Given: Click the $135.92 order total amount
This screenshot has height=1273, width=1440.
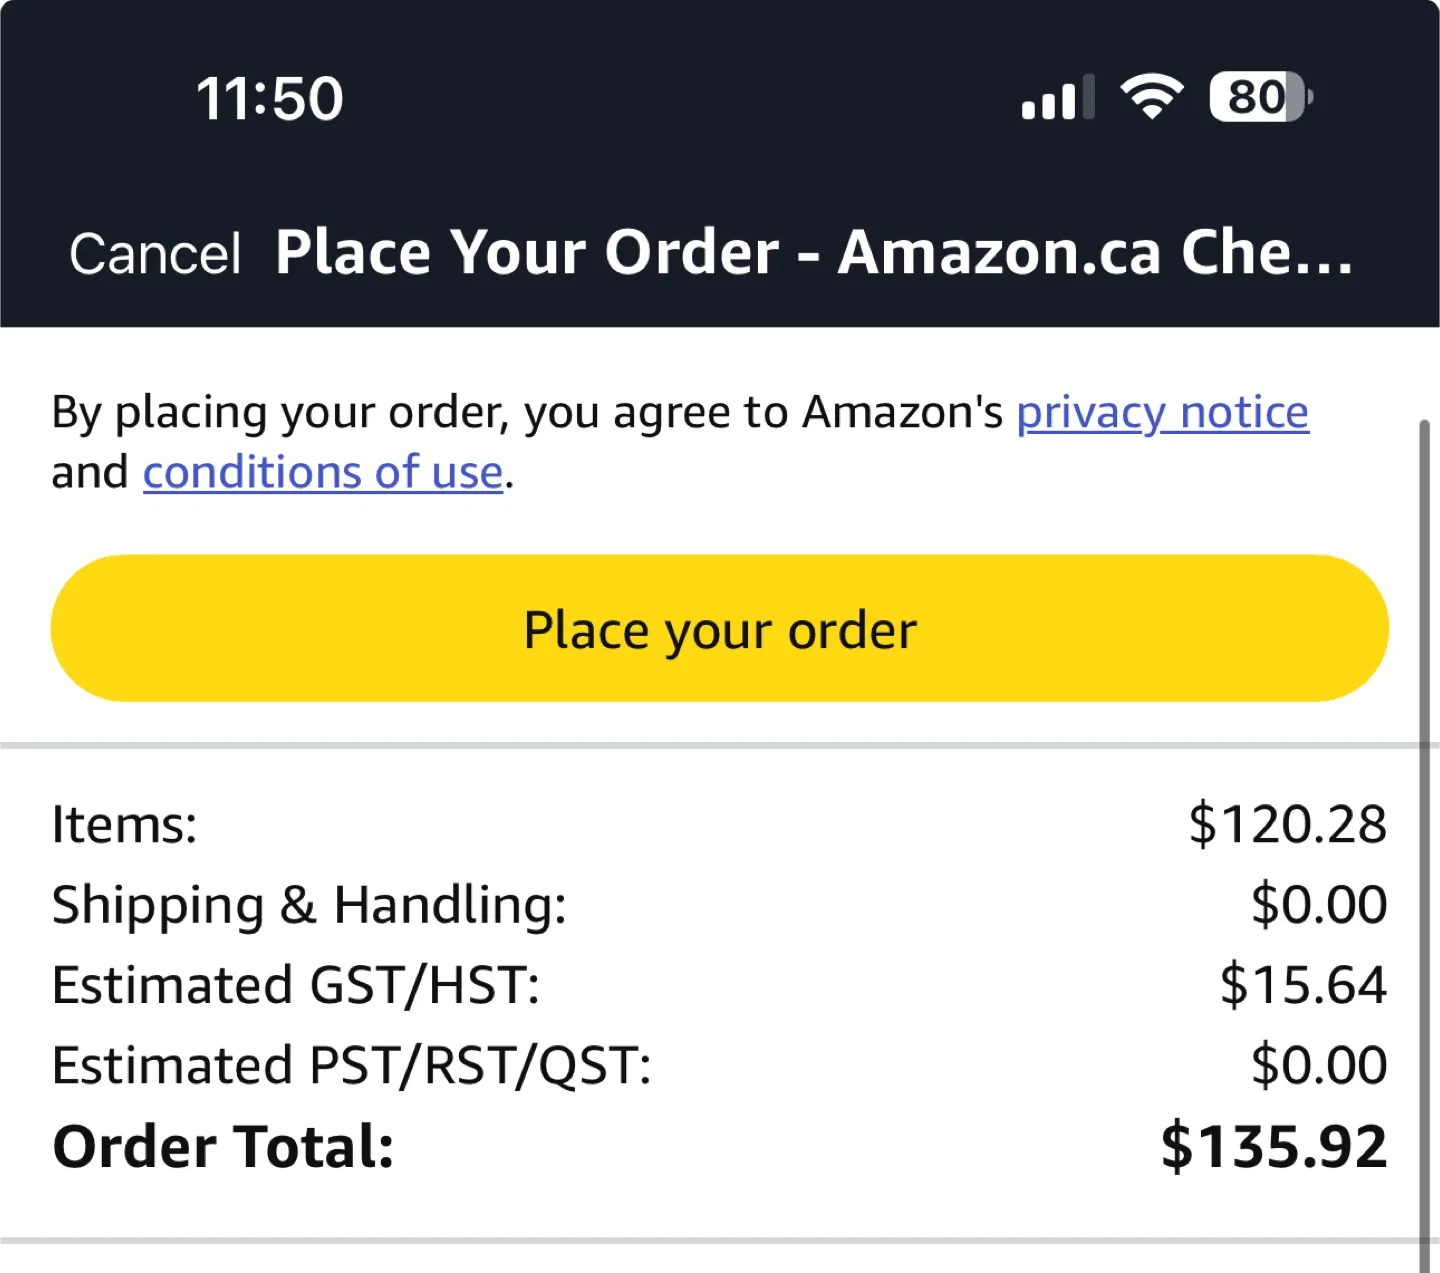Looking at the screenshot, I should 1273,1146.
